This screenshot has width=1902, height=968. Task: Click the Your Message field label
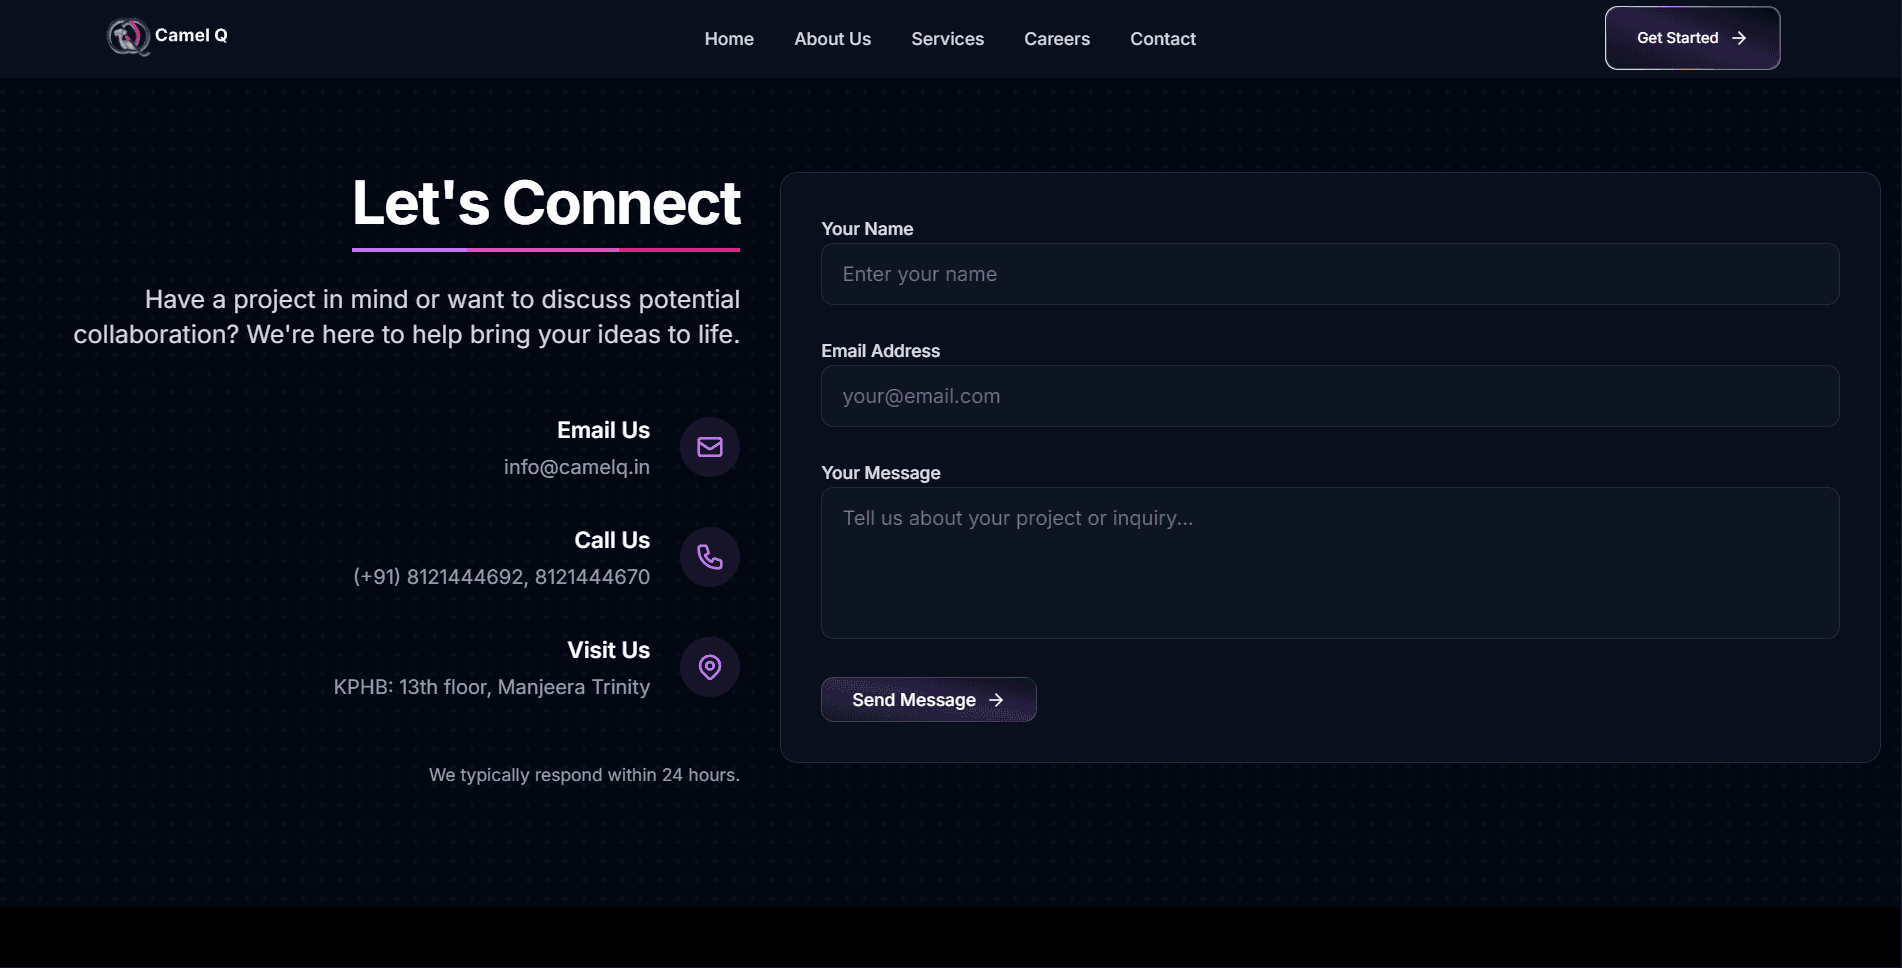click(880, 473)
